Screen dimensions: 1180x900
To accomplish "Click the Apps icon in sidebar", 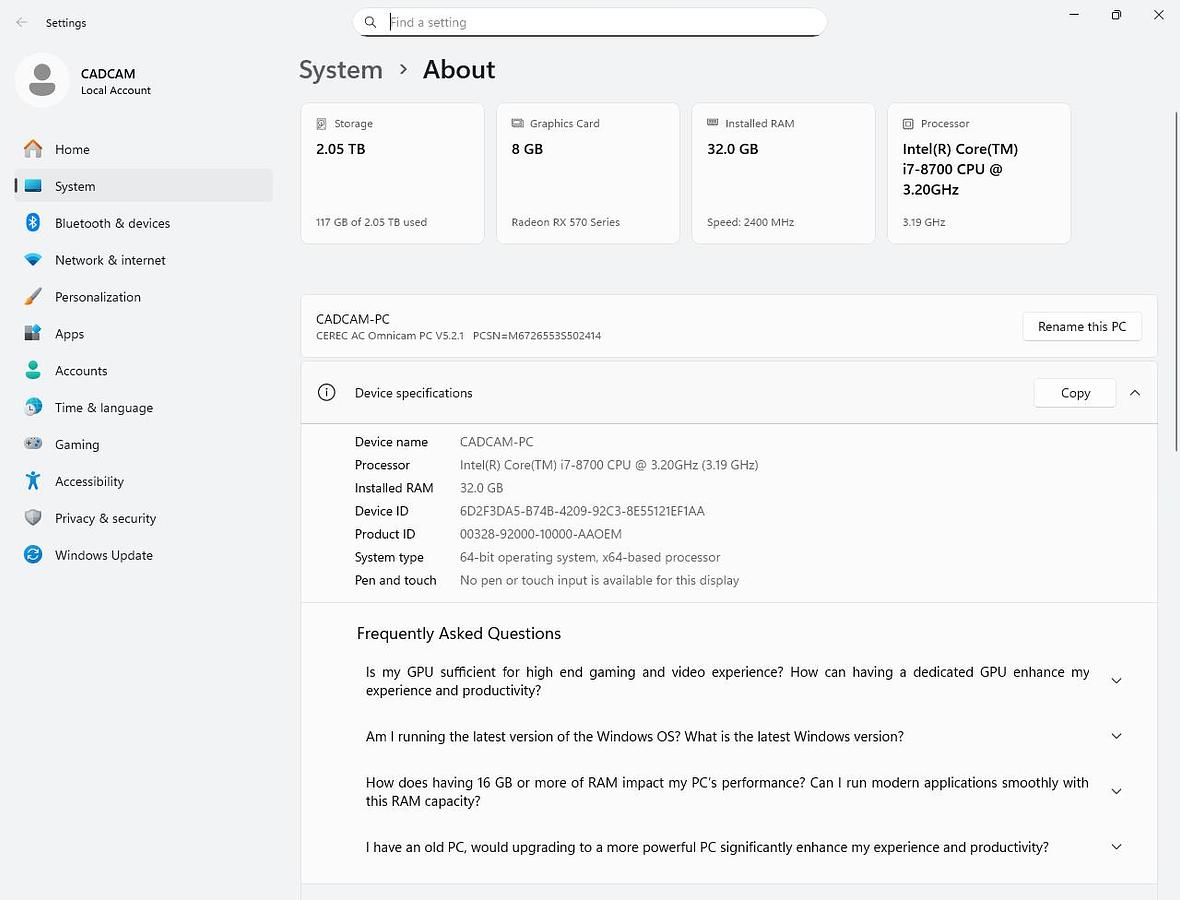I will [x=33, y=334].
